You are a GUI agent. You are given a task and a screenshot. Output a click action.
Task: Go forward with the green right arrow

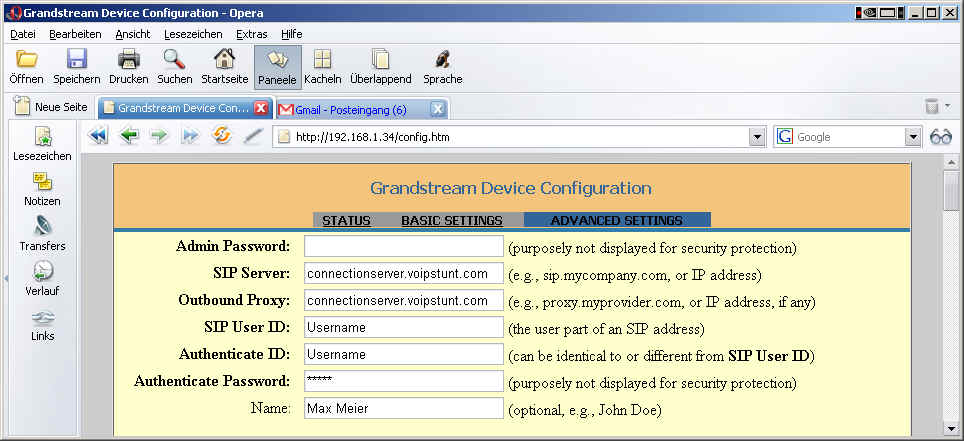point(159,136)
